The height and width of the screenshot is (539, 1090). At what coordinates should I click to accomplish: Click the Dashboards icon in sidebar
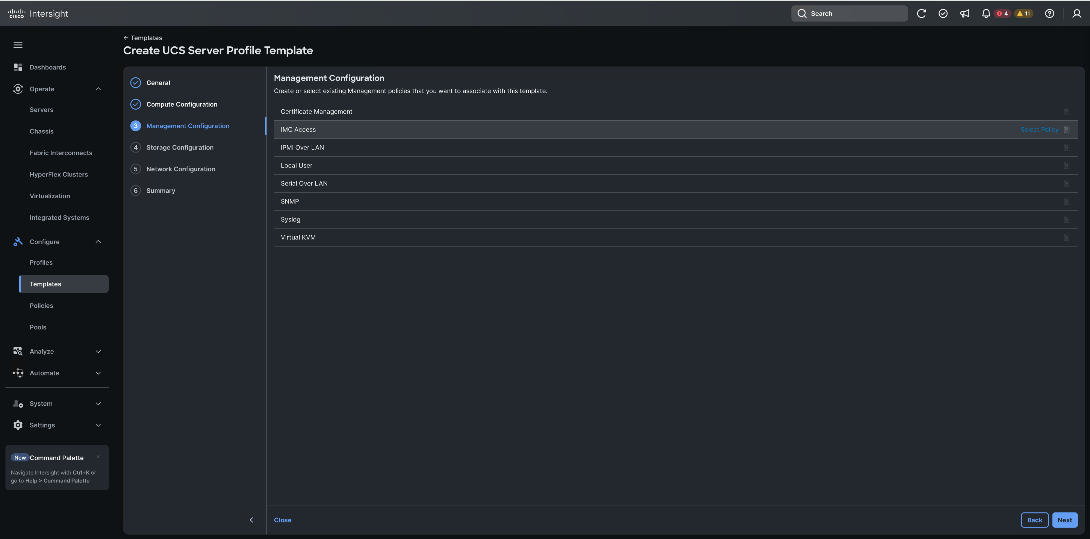18,67
